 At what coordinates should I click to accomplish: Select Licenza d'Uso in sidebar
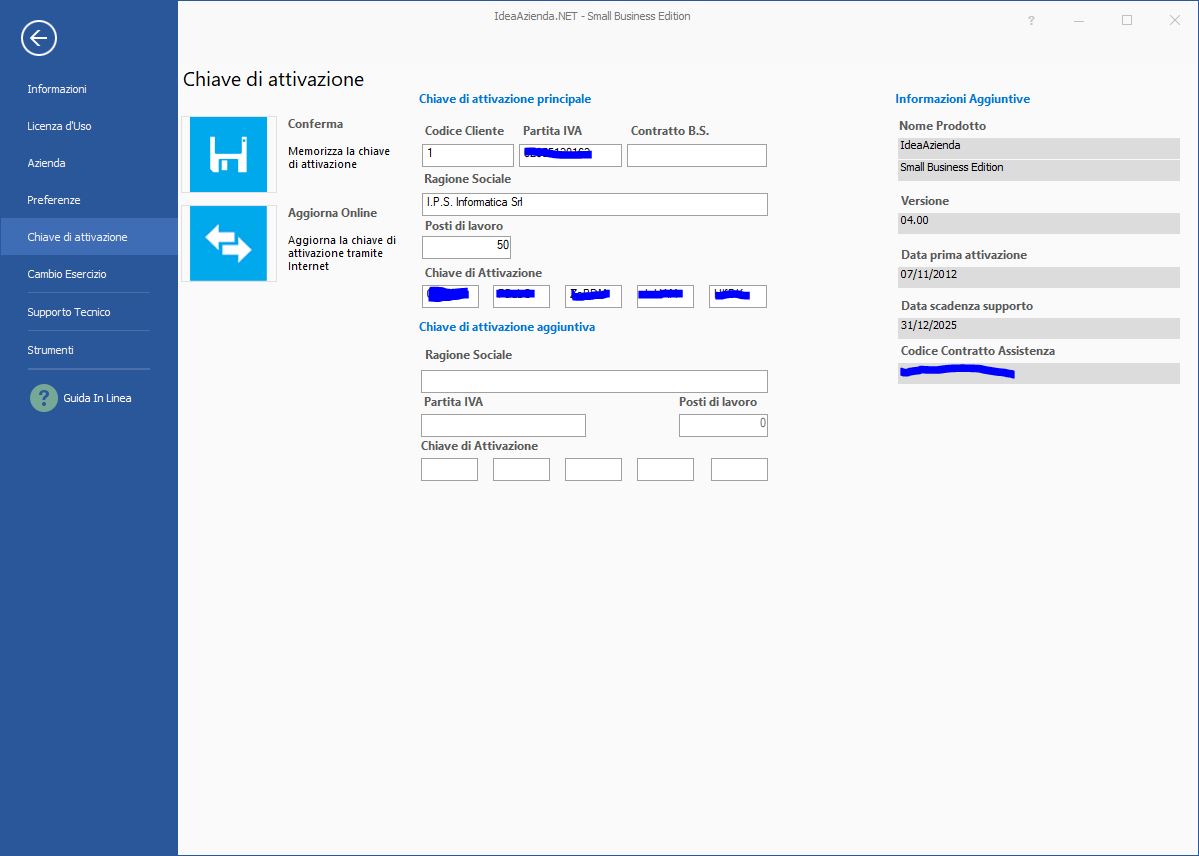[60, 126]
